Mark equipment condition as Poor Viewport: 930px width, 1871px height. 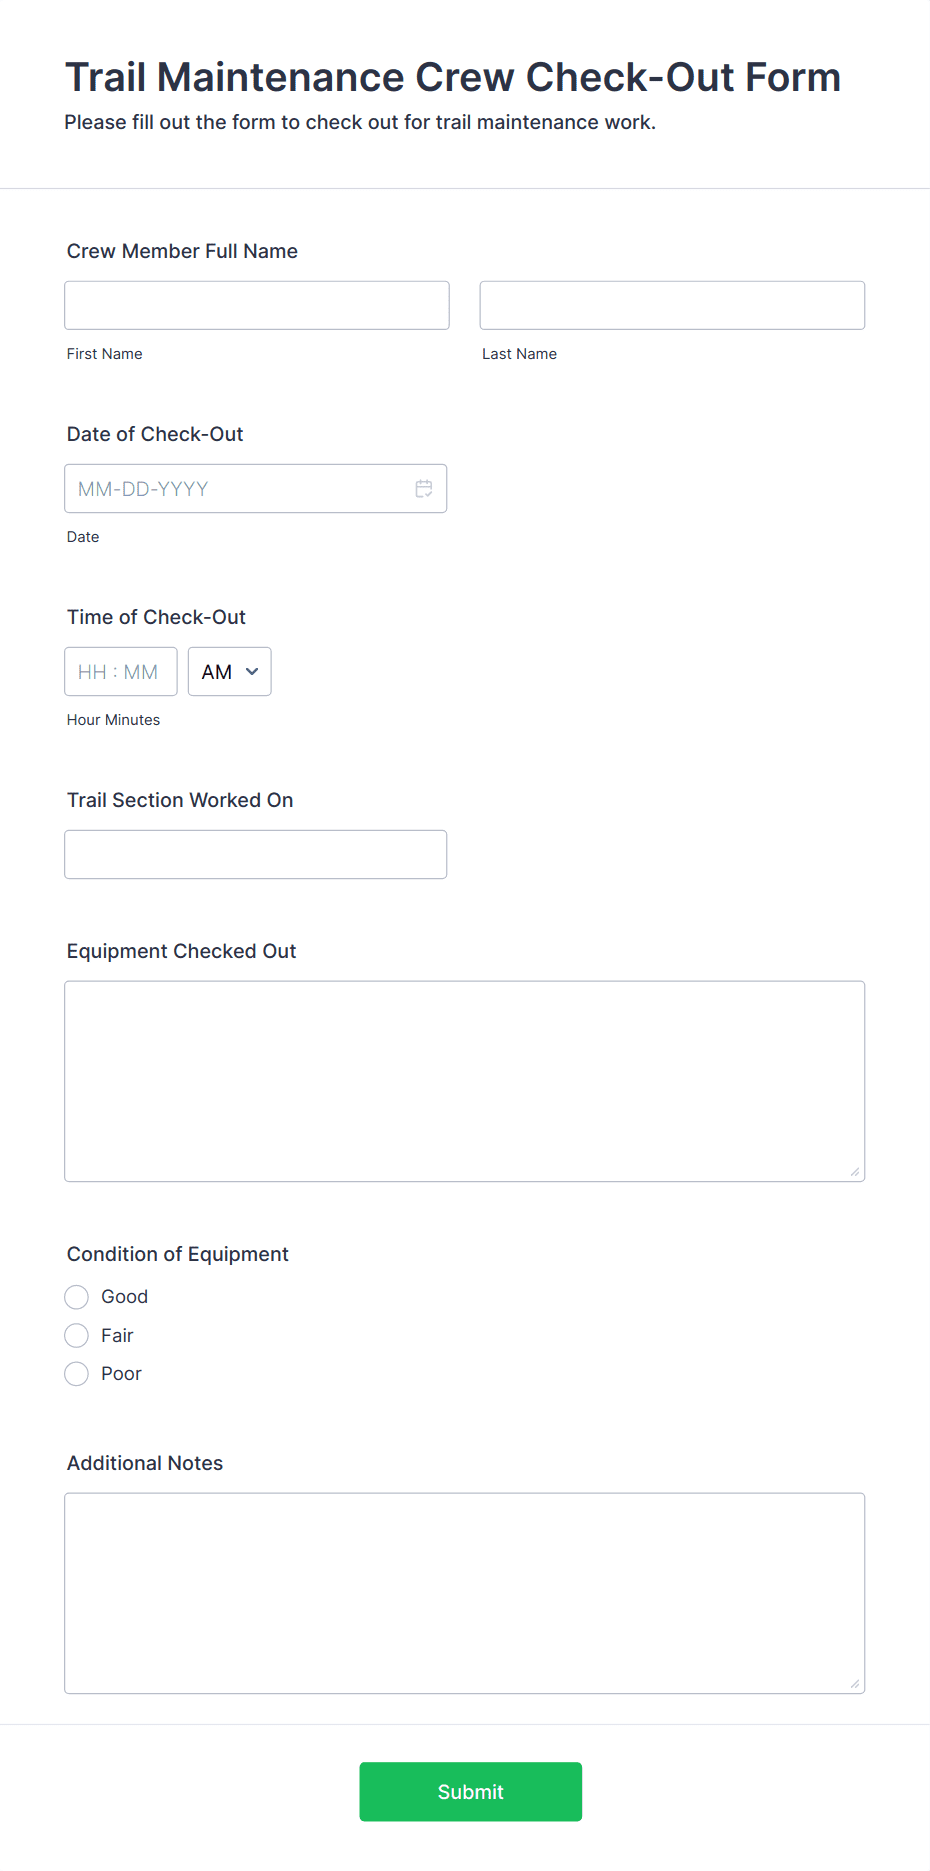point(77,1374)
